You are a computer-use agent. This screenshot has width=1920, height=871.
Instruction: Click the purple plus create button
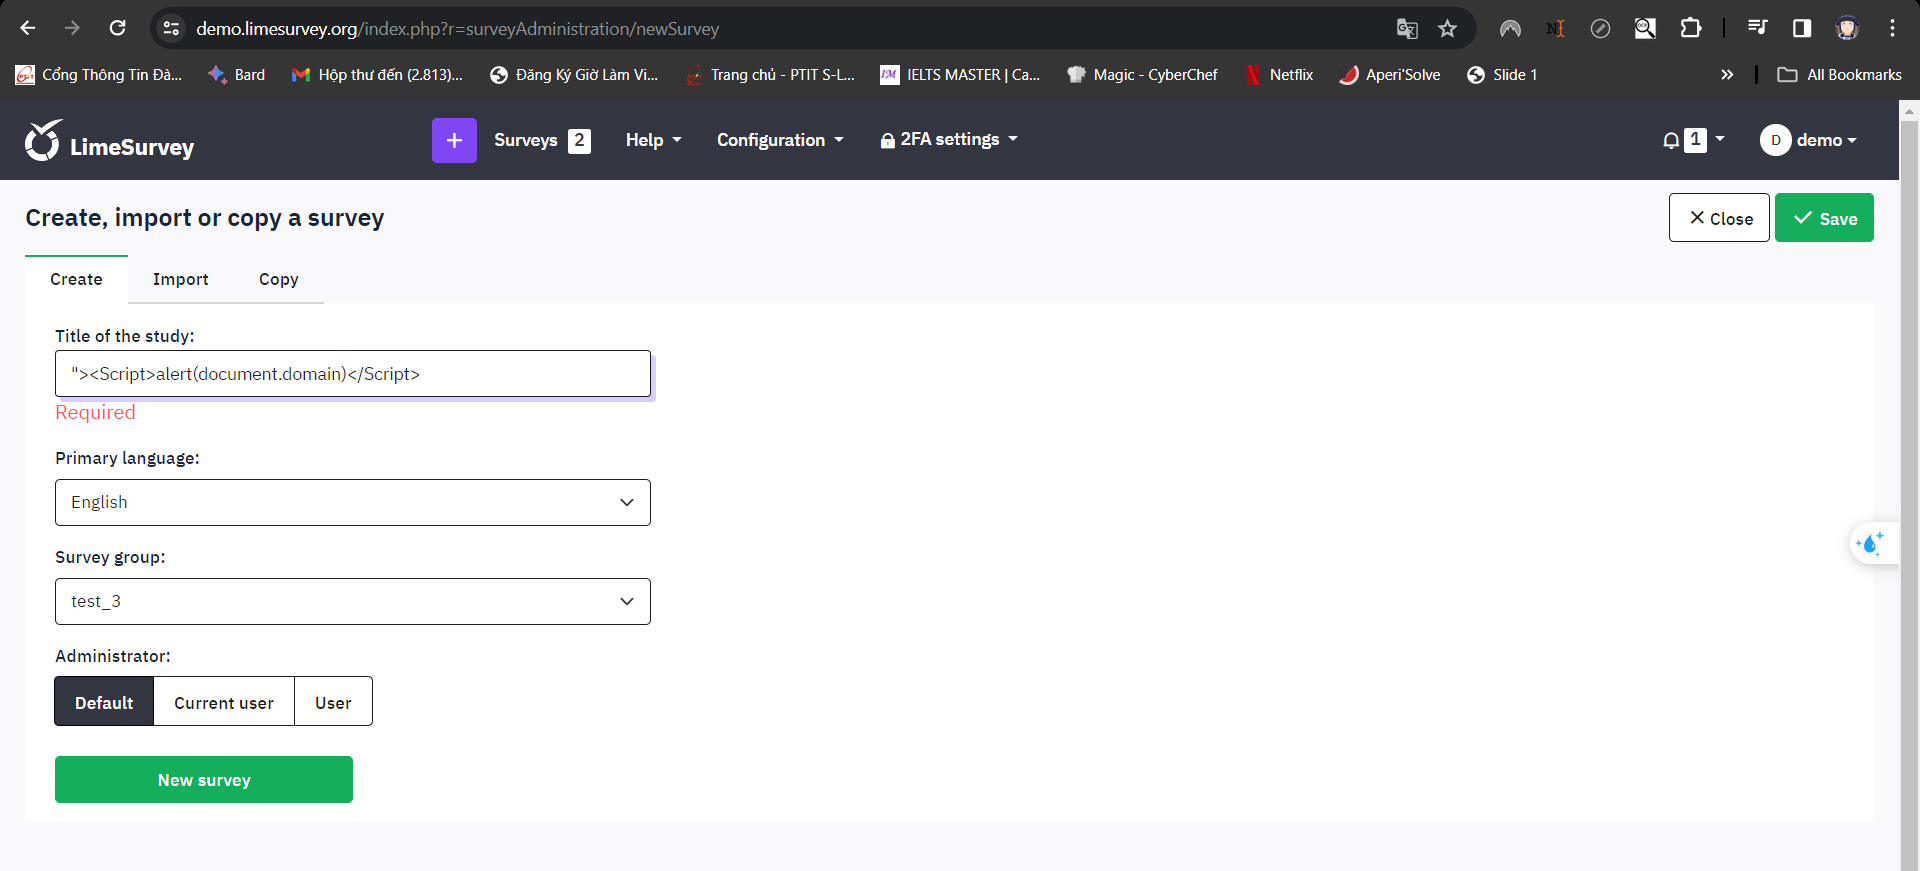tap(454, 140)
